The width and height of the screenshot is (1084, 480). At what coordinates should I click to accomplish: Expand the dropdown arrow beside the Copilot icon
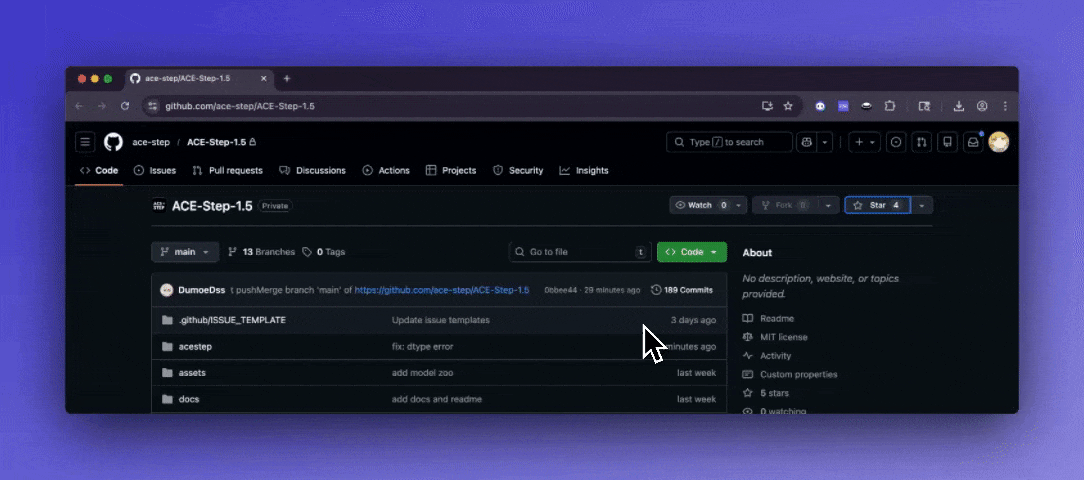click(825, 142)
